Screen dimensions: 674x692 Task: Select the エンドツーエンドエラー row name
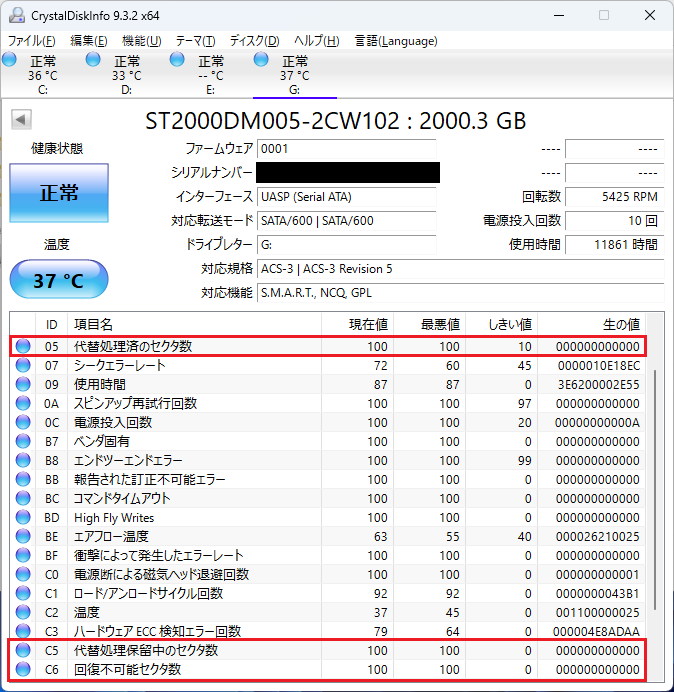pyautogui.click(x=128, y=460)
